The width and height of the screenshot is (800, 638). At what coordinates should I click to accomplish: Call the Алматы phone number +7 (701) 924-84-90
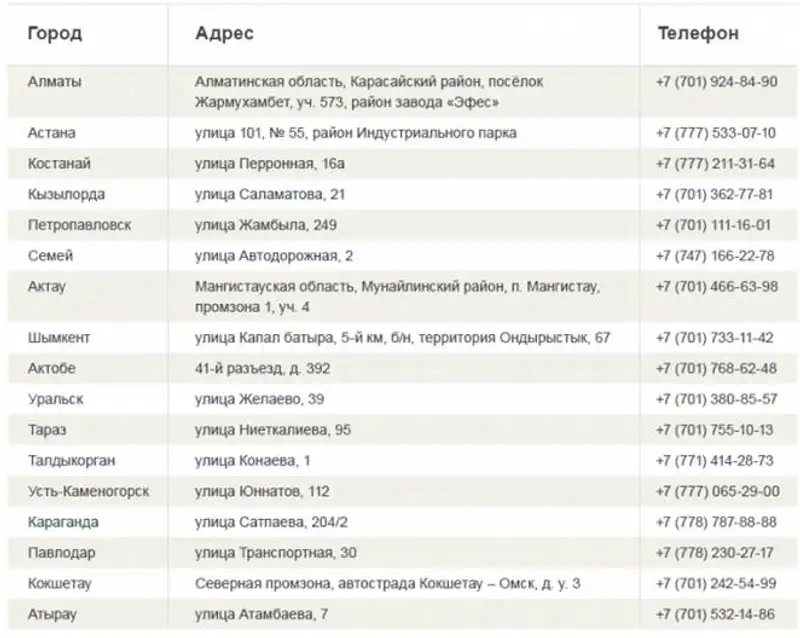click(x=716, y=82)
